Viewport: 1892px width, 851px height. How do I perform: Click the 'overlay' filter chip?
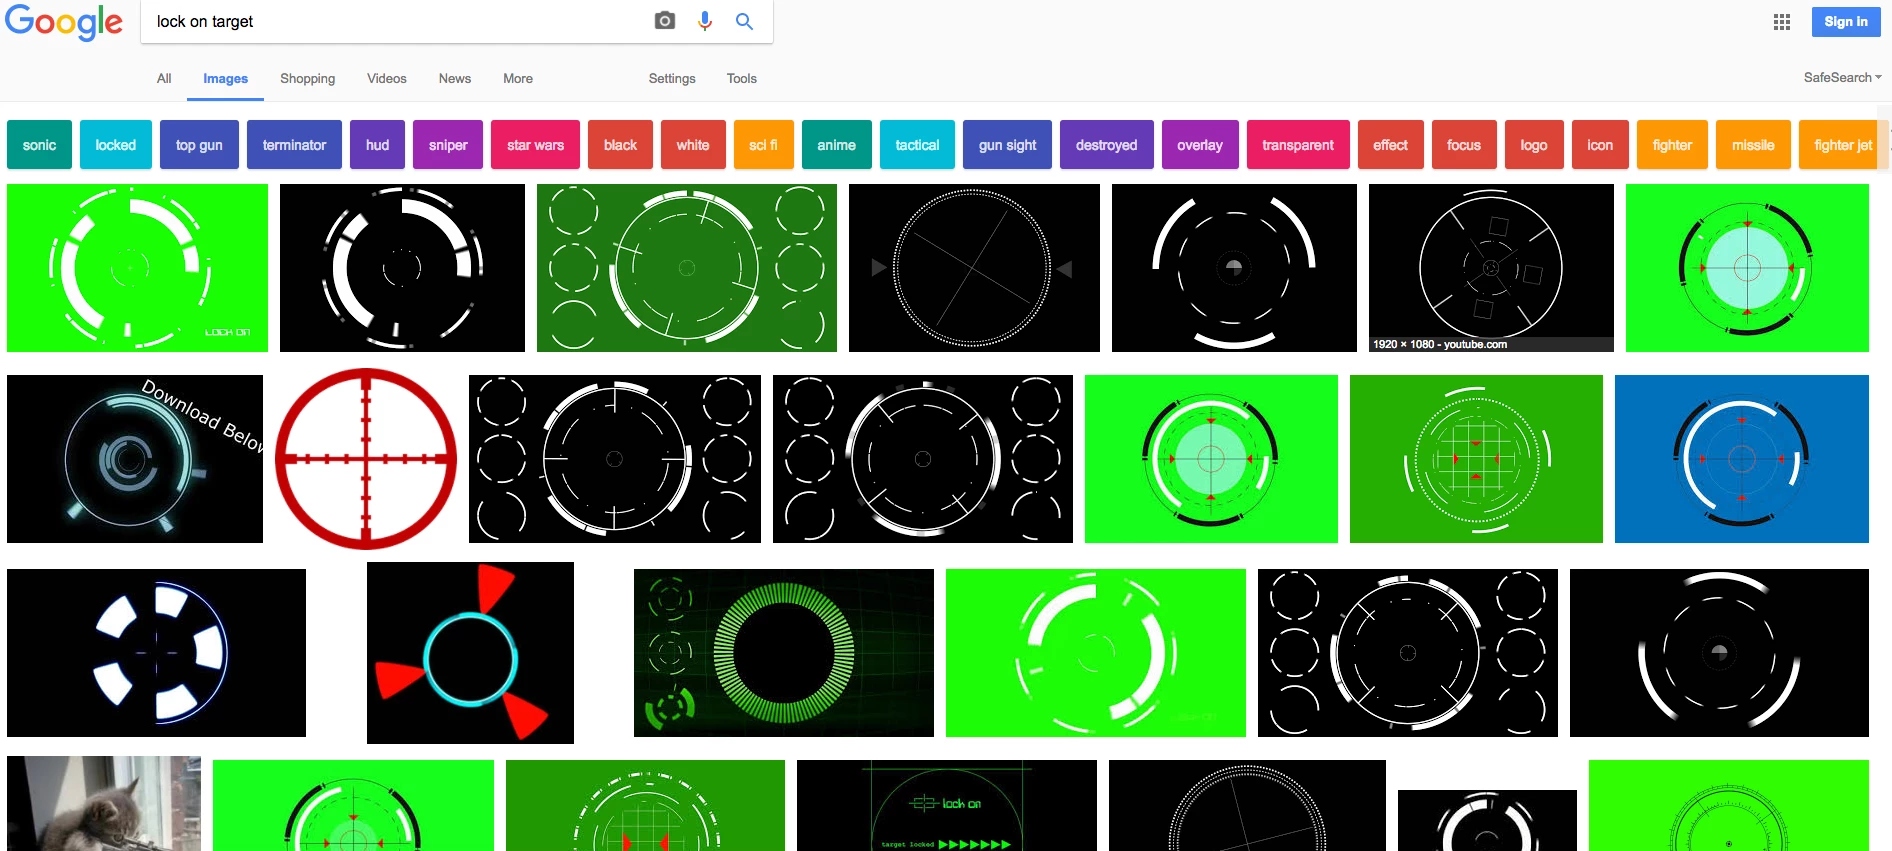(x=1200, y=145)
